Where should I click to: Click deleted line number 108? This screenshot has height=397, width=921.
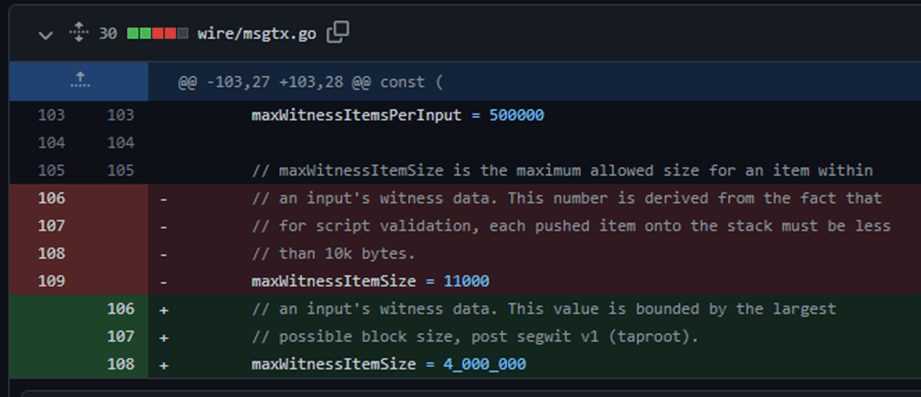51,254
